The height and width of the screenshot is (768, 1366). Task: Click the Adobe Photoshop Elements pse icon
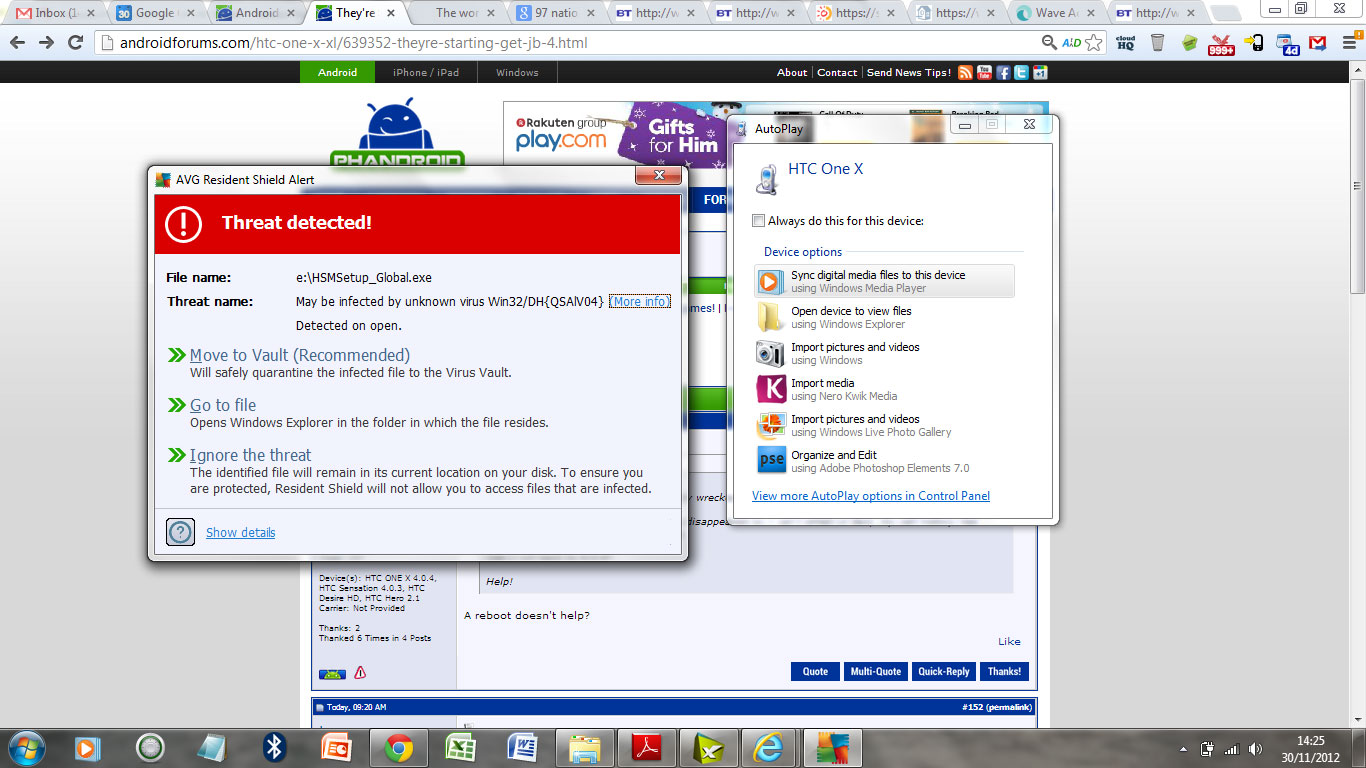(770, 461)
